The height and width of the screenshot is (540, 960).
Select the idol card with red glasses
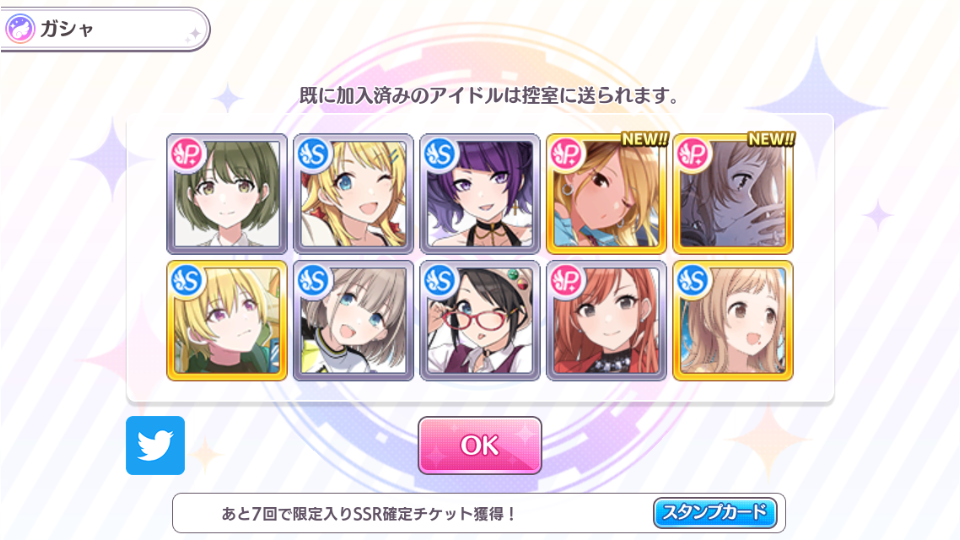[x=480, y=320]
